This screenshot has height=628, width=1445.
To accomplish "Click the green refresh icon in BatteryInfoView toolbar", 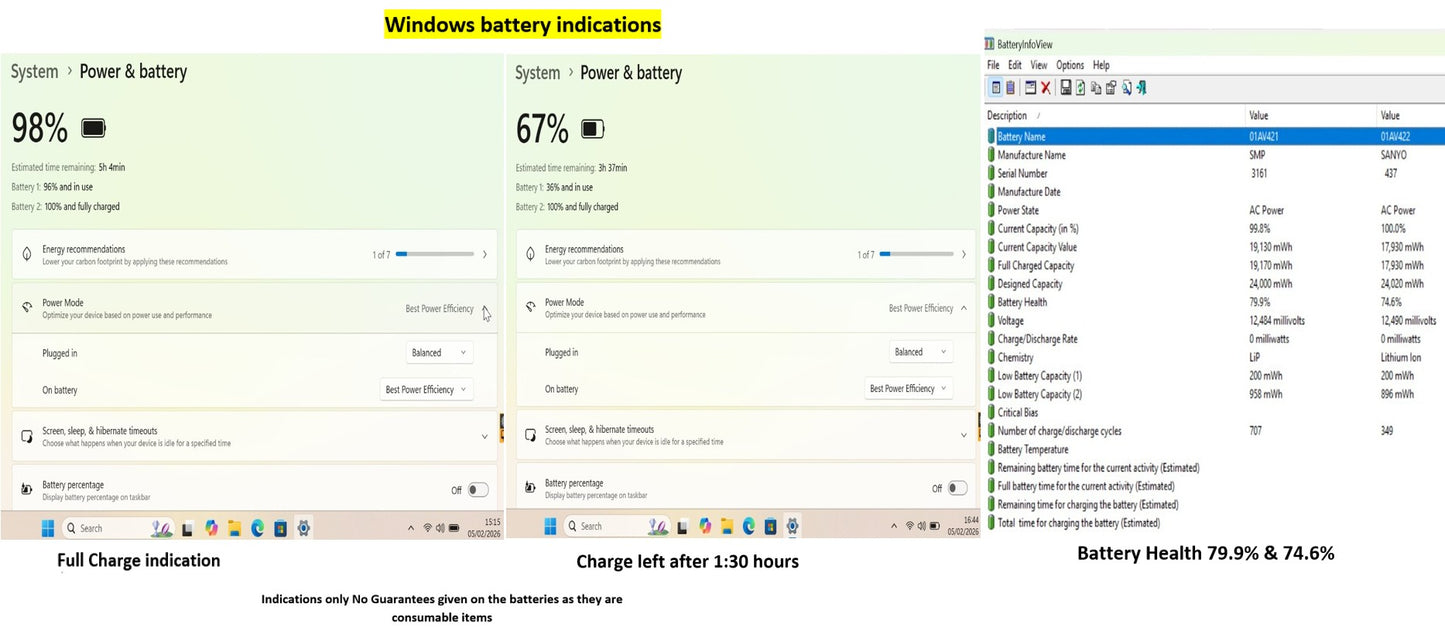I will 1080,88.
